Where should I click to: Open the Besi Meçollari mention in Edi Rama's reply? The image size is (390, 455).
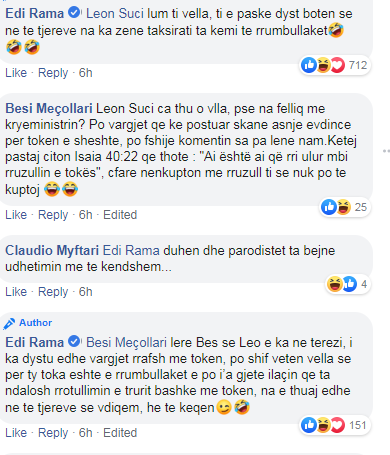point(126,343)
